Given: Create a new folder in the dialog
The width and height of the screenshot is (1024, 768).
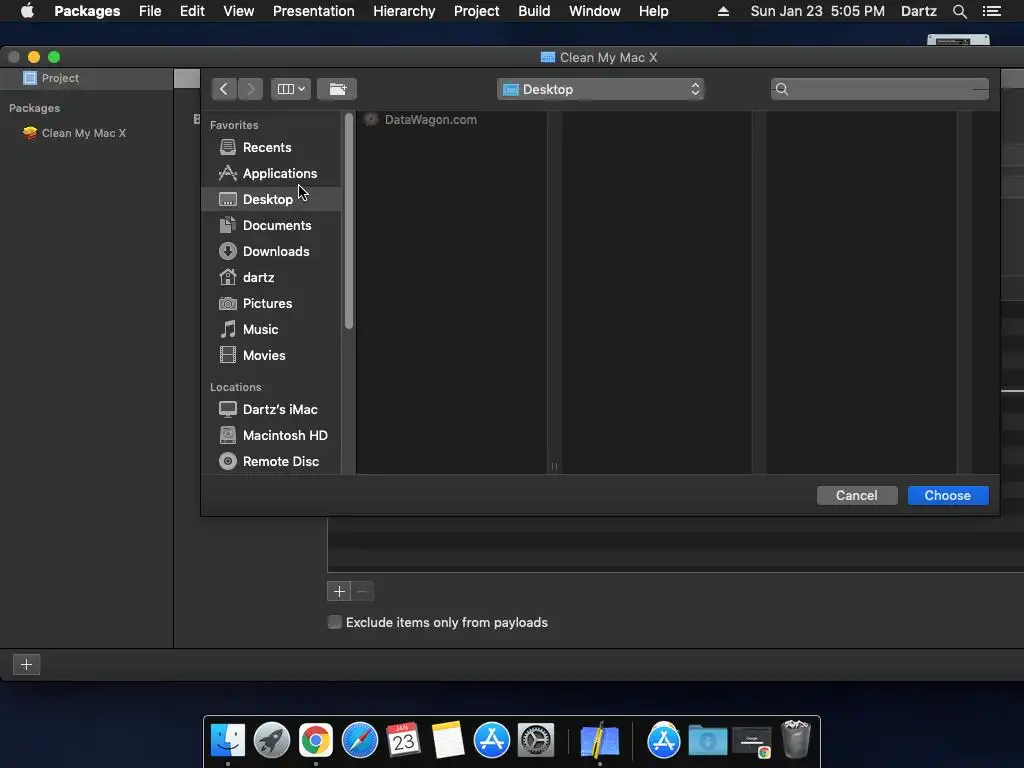Looking at the screenshot, I should click(x=337, y=89).
